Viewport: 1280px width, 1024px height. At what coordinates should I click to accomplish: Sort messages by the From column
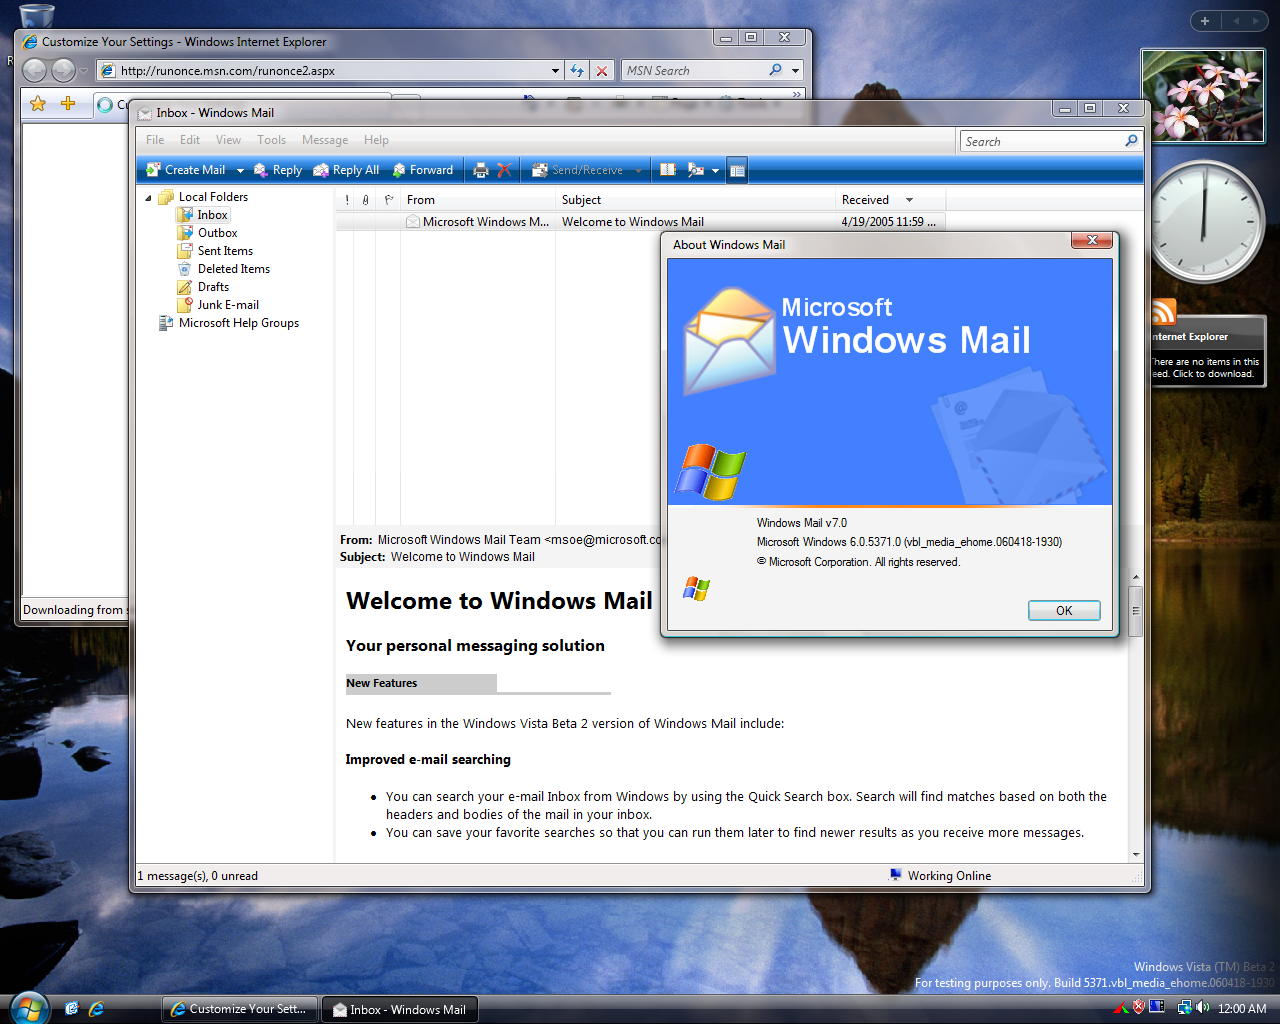(478, 200)
